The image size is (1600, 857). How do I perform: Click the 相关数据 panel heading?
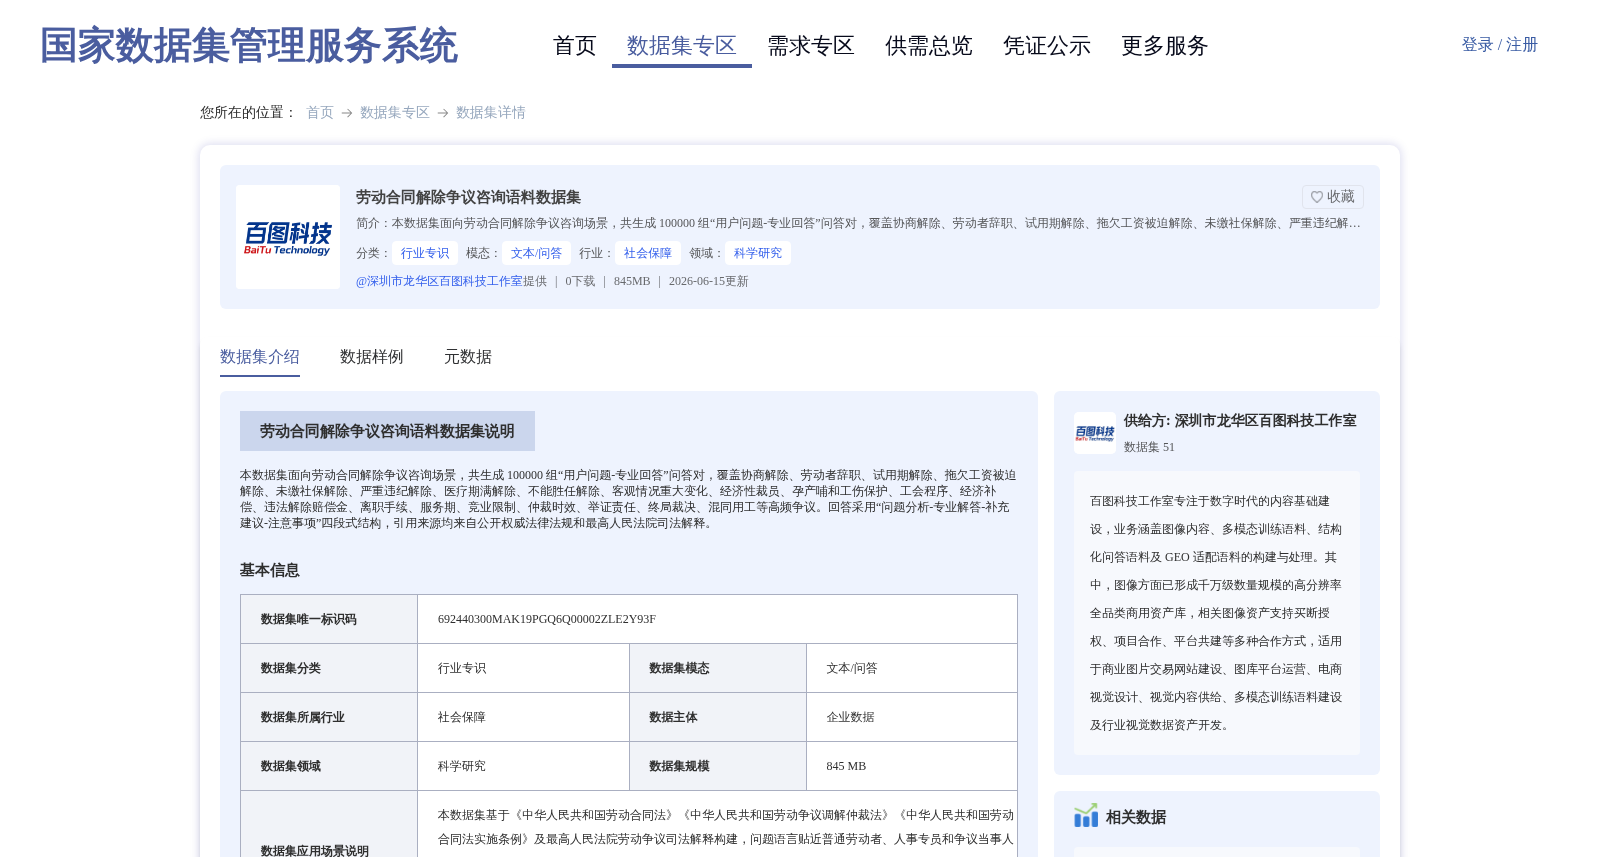[x=1136, y=817]
